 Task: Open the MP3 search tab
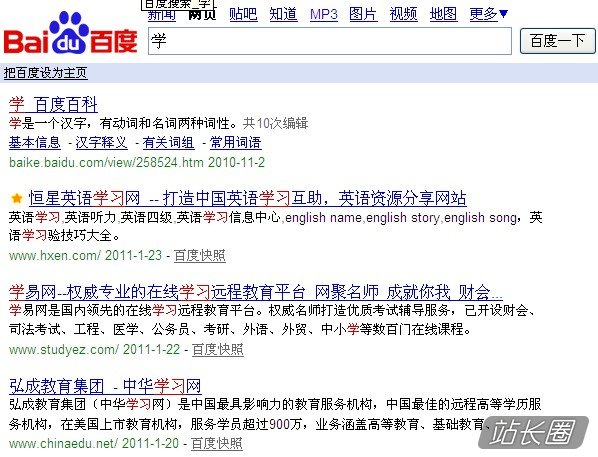pyautogui.click(x=323, y=14)
